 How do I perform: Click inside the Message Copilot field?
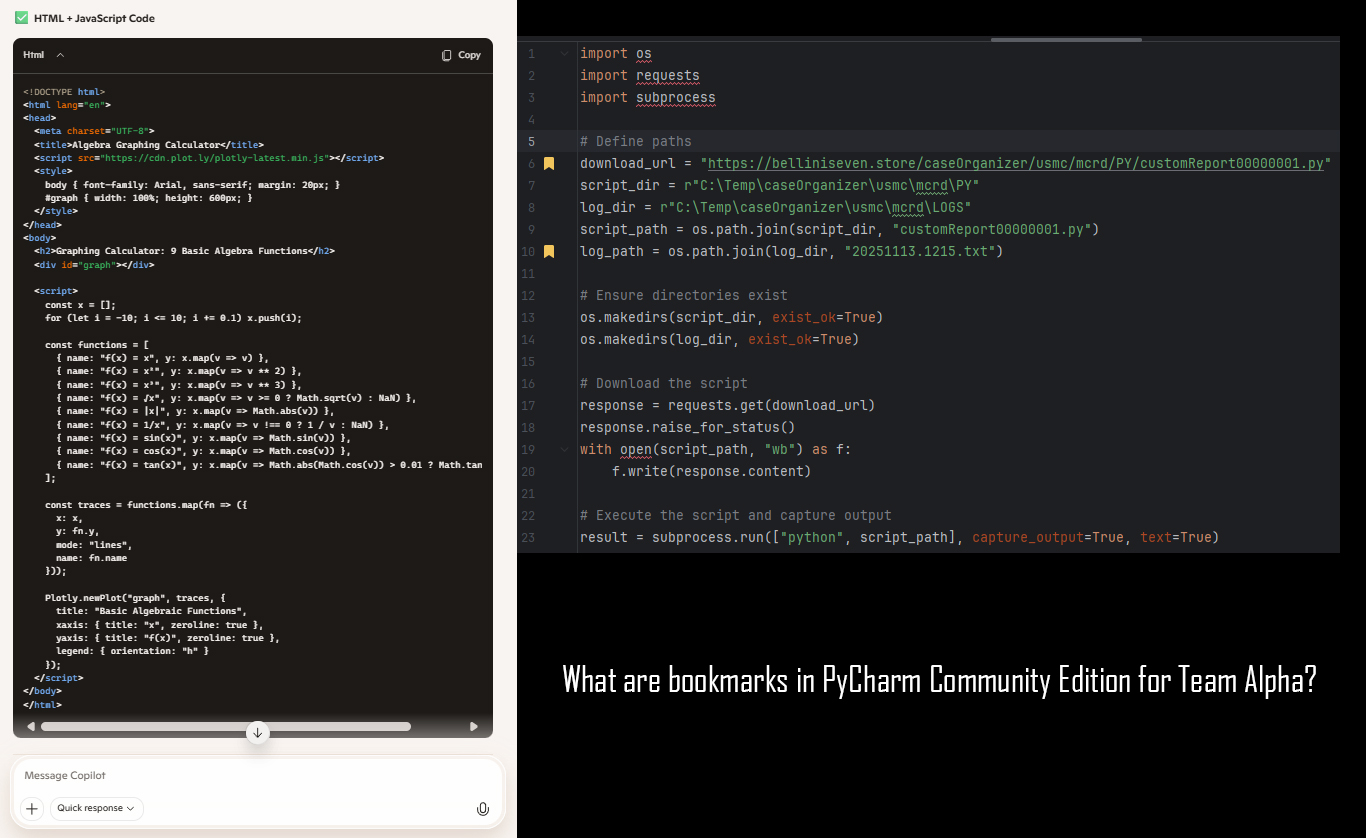click(250, 776)
